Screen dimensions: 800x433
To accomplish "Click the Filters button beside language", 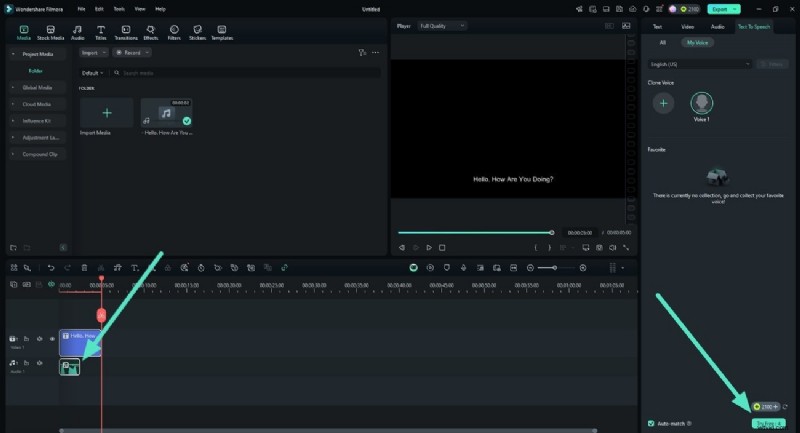I will (x=772, y=64).
